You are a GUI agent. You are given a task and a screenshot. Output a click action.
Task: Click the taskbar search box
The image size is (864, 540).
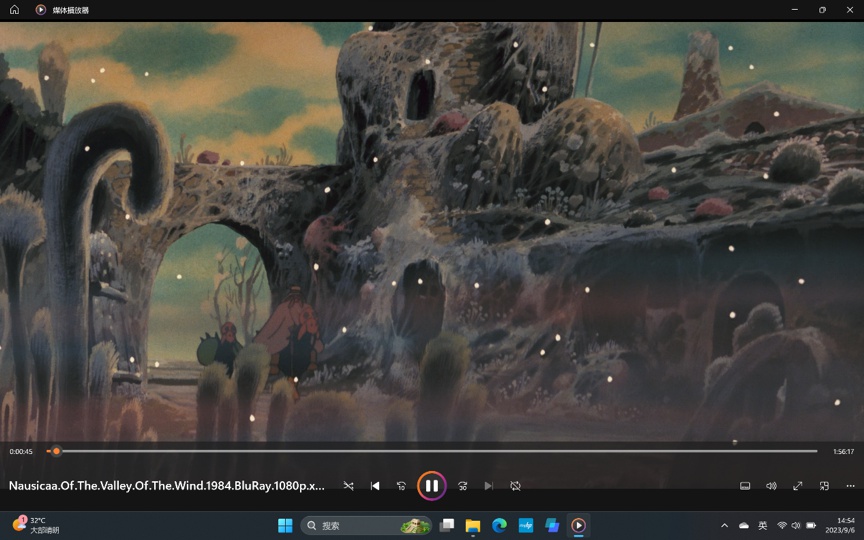366,526
